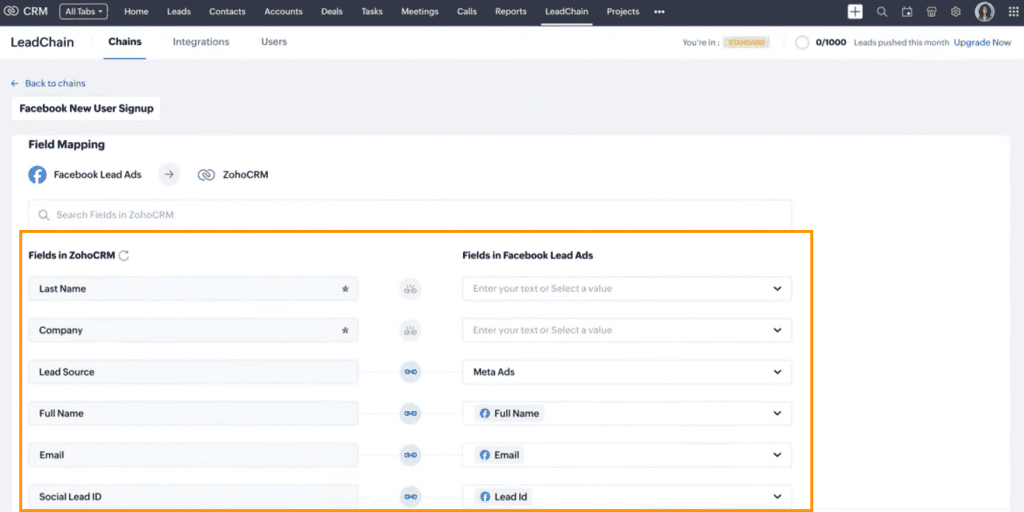The height and width of the screenshot is (512, 1024).
Task: Click the leads-pushed progress circle
Action: click(802, 42)
